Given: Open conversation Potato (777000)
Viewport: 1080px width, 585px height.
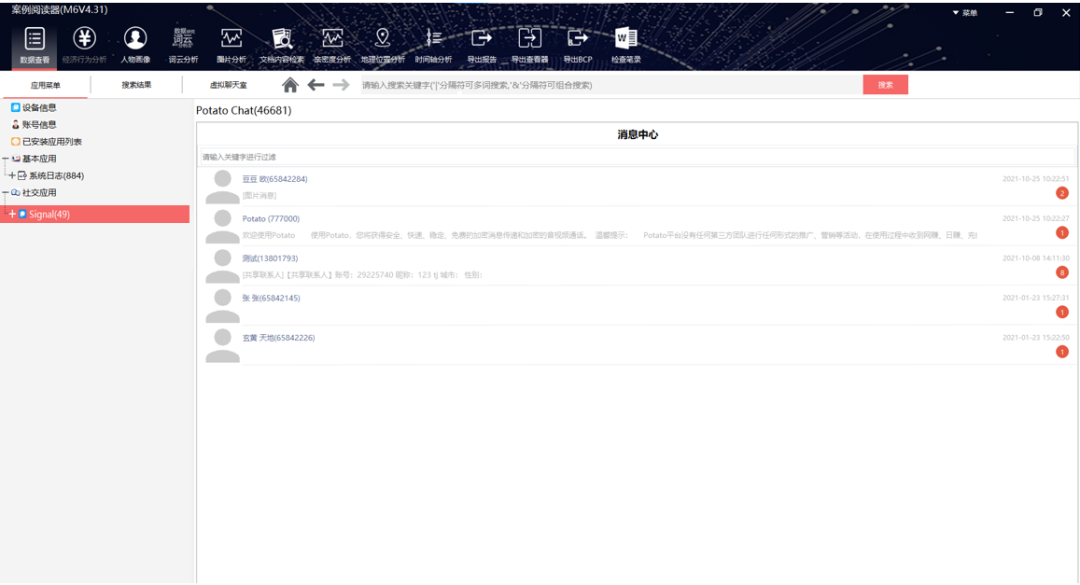Looking at the screenshot, I should [271, 219].
